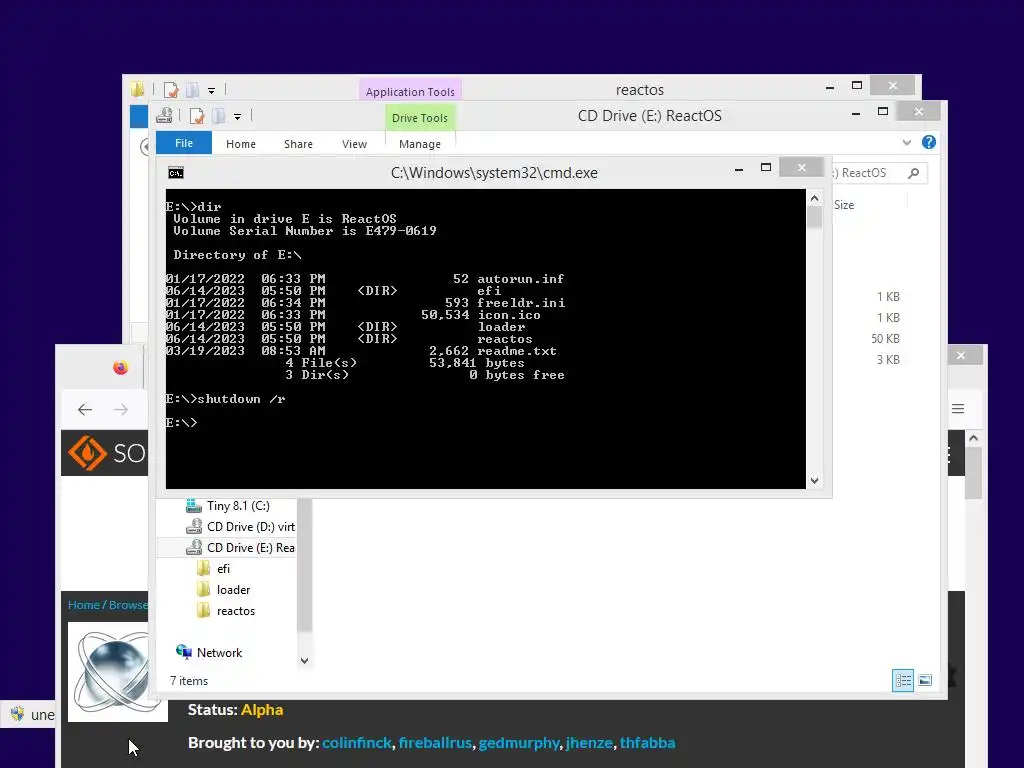Click New Folder quick access icon in CD Drive window
Viewport: 1024px width, 768px height.
[219, 116]
